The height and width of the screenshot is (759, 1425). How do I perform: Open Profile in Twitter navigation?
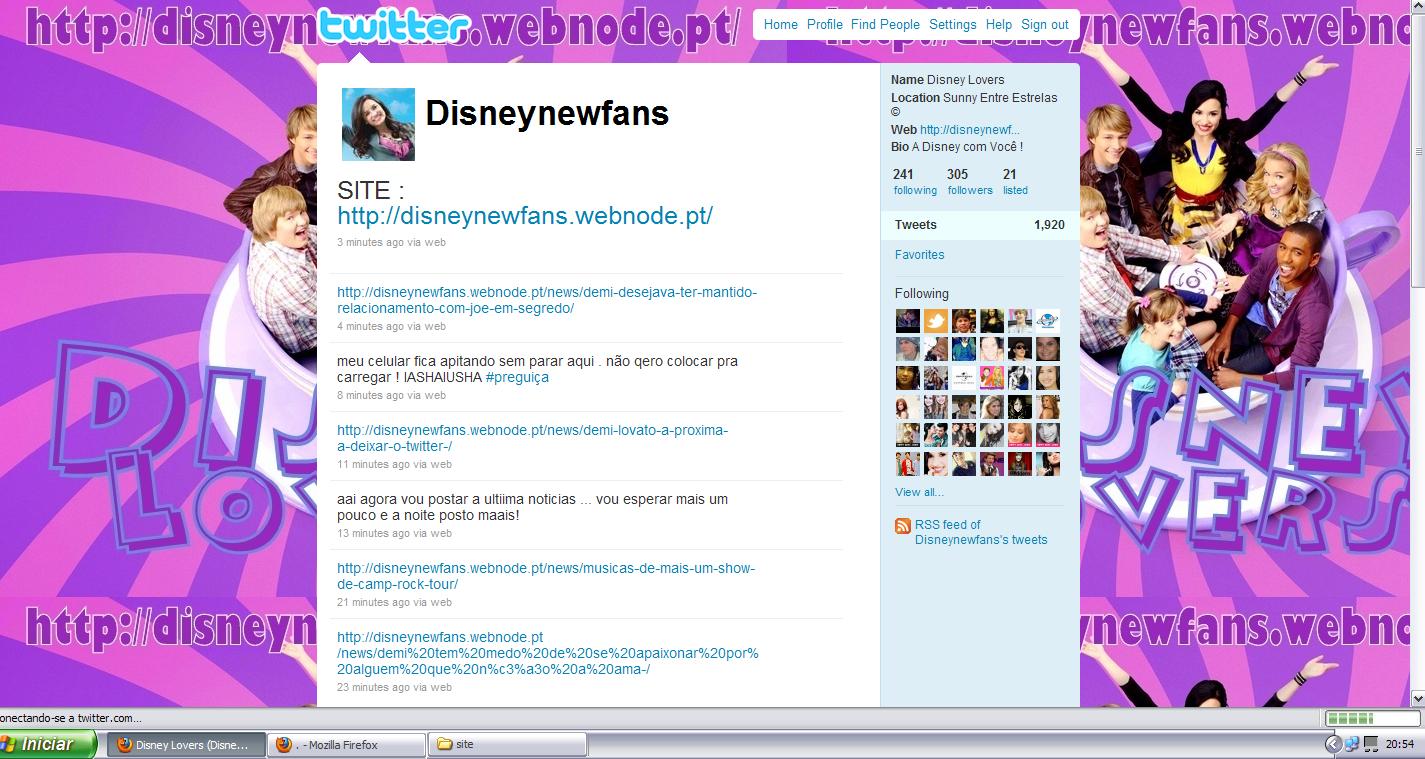point(825,25)
